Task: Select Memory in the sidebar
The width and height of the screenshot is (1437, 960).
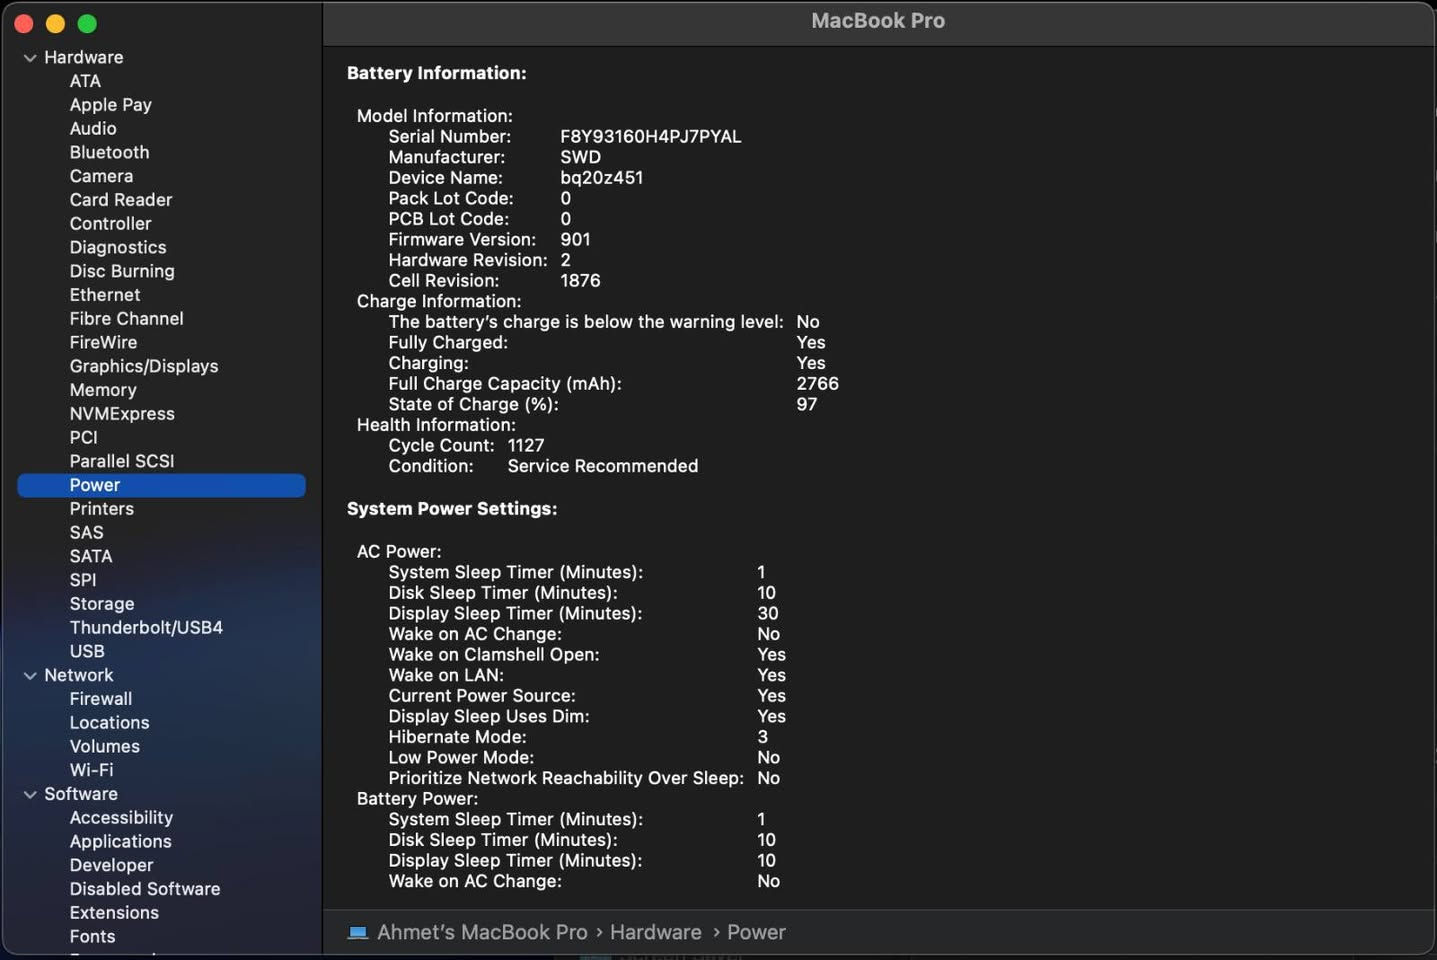Action: pyautogui.click(x=103, y=390)
